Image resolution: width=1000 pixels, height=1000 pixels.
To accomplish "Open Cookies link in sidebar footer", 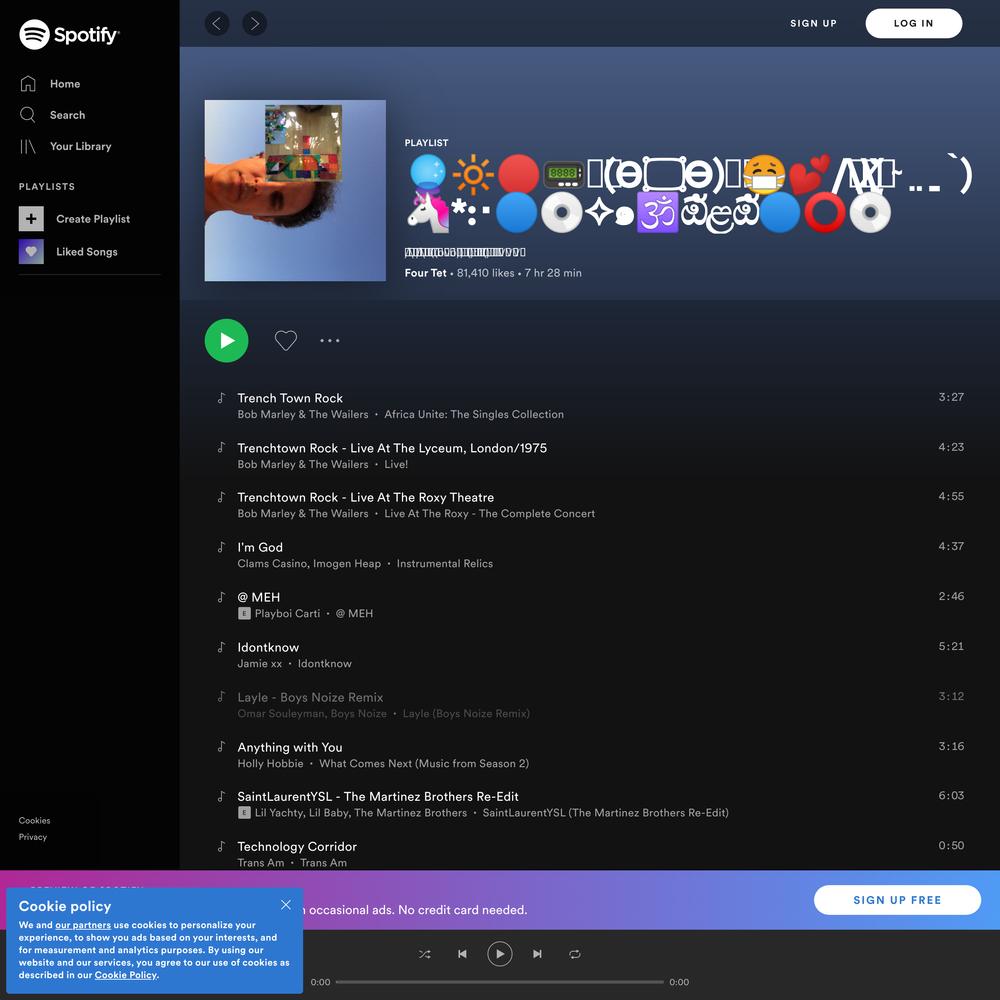I will (34, 821).
